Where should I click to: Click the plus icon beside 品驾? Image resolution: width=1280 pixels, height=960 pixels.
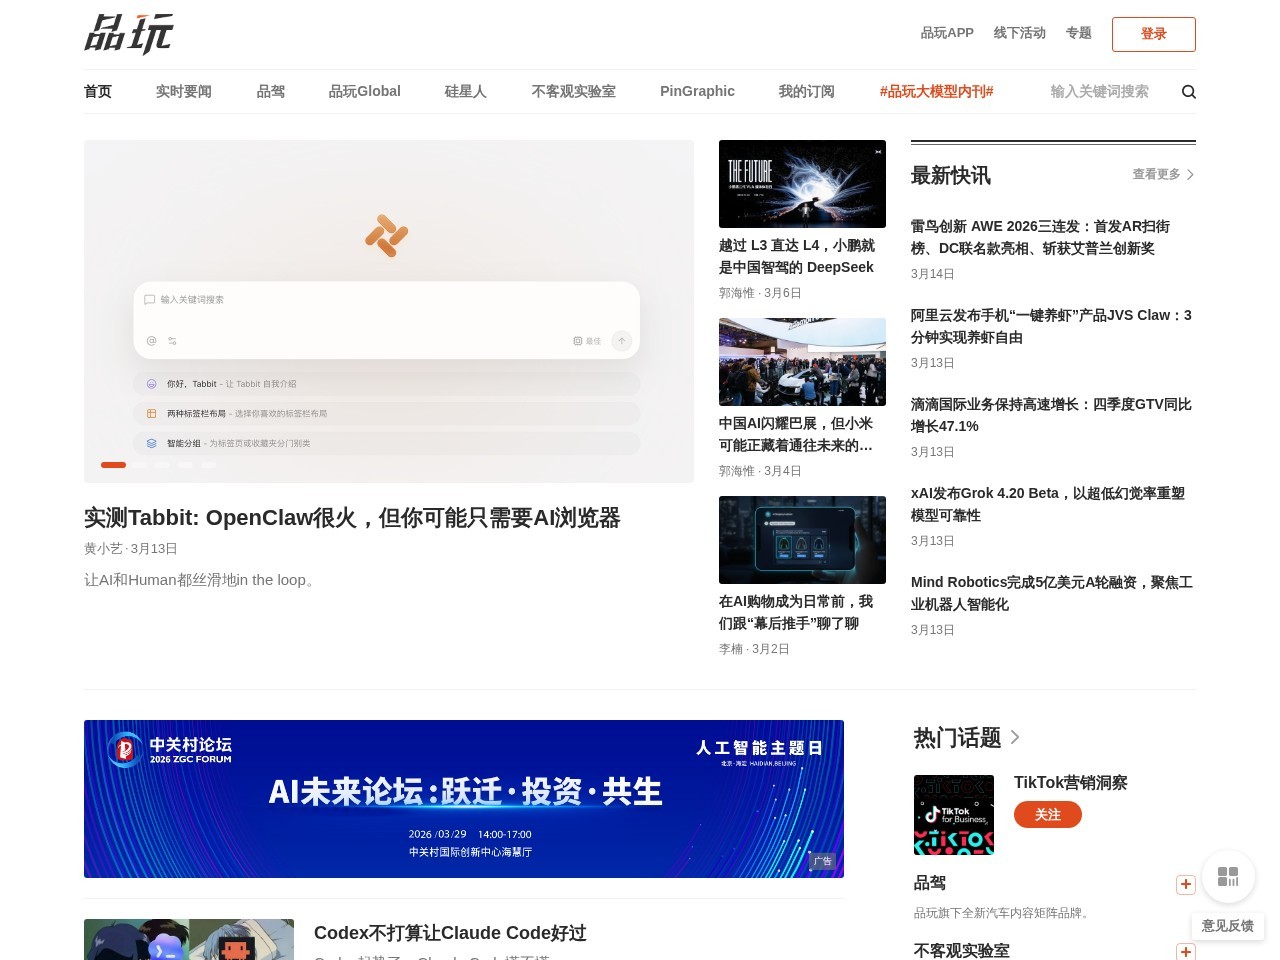tap(1186, 885)
